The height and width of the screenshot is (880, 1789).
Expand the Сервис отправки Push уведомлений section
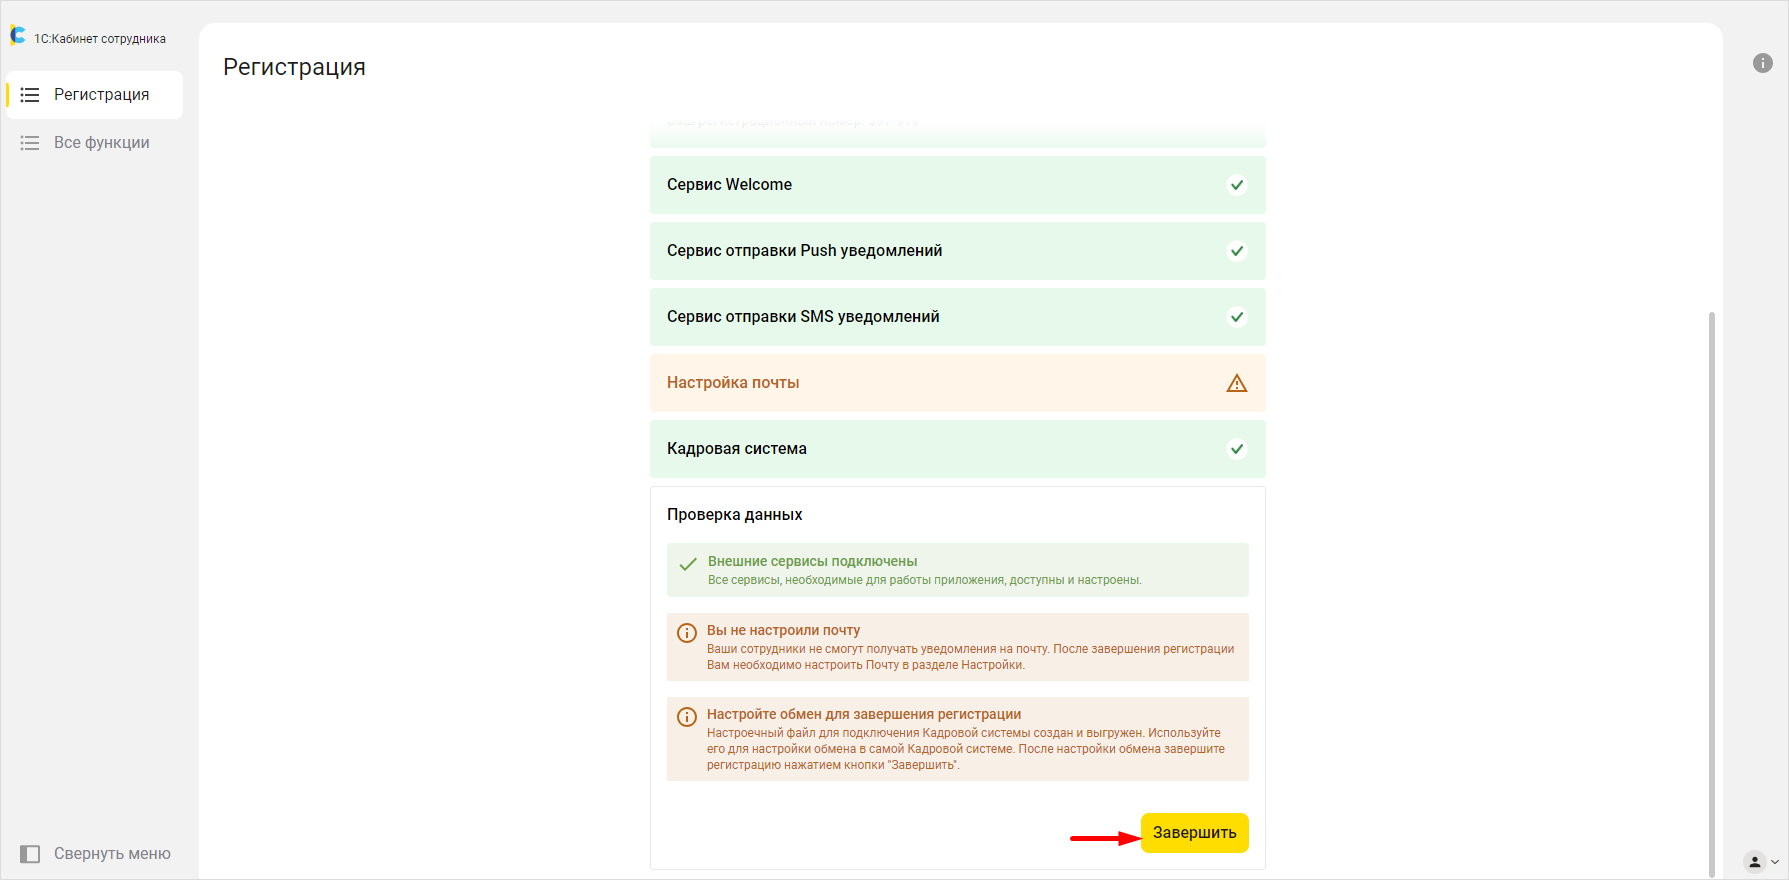958,251
